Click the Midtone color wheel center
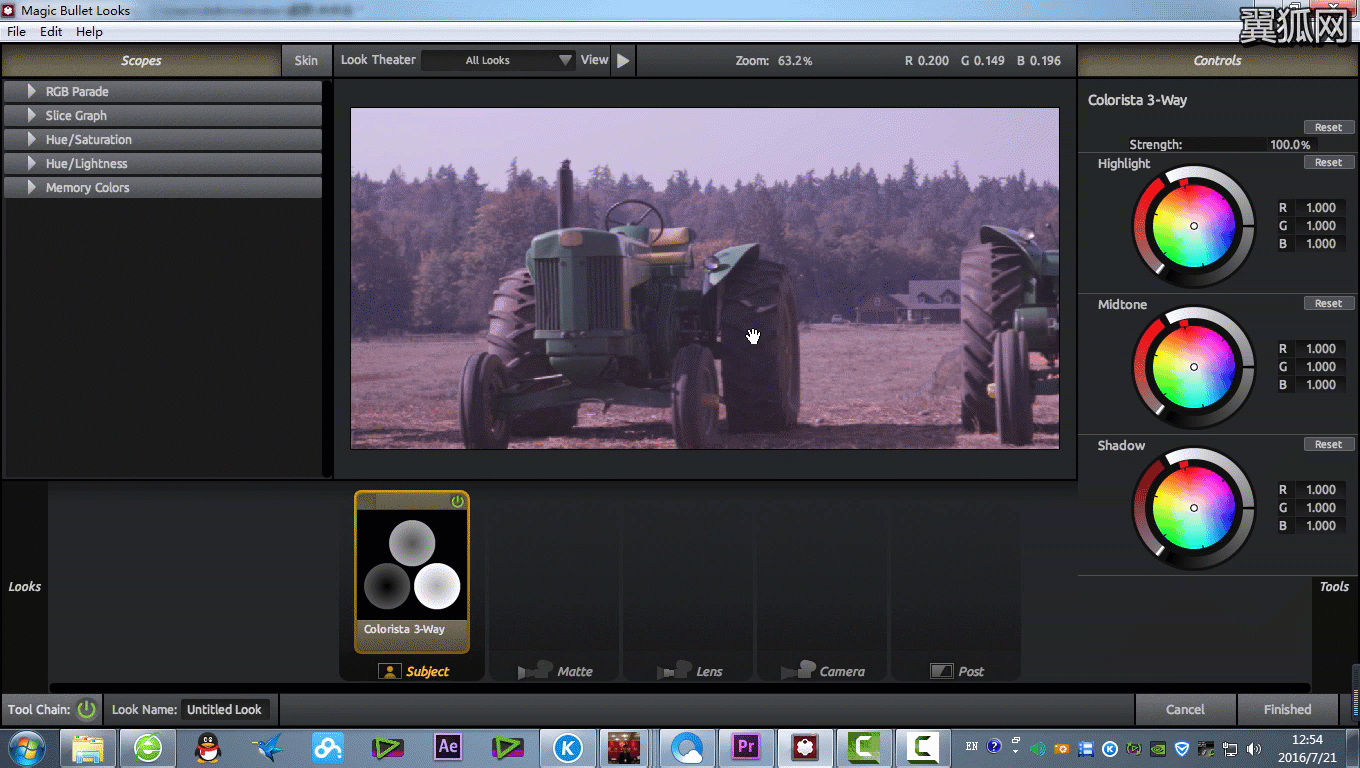Viewport: 1360px width, 768px height. point(1193,367)
